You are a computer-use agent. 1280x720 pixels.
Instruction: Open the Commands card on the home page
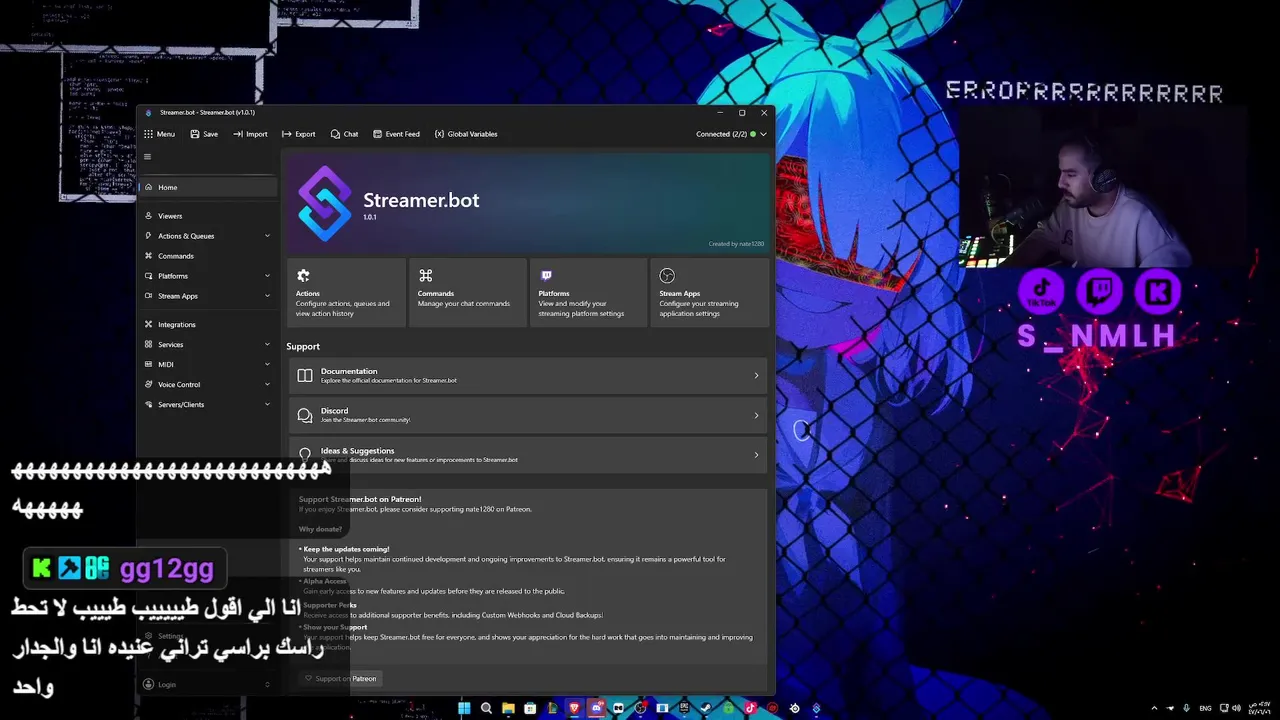(468, 293)
